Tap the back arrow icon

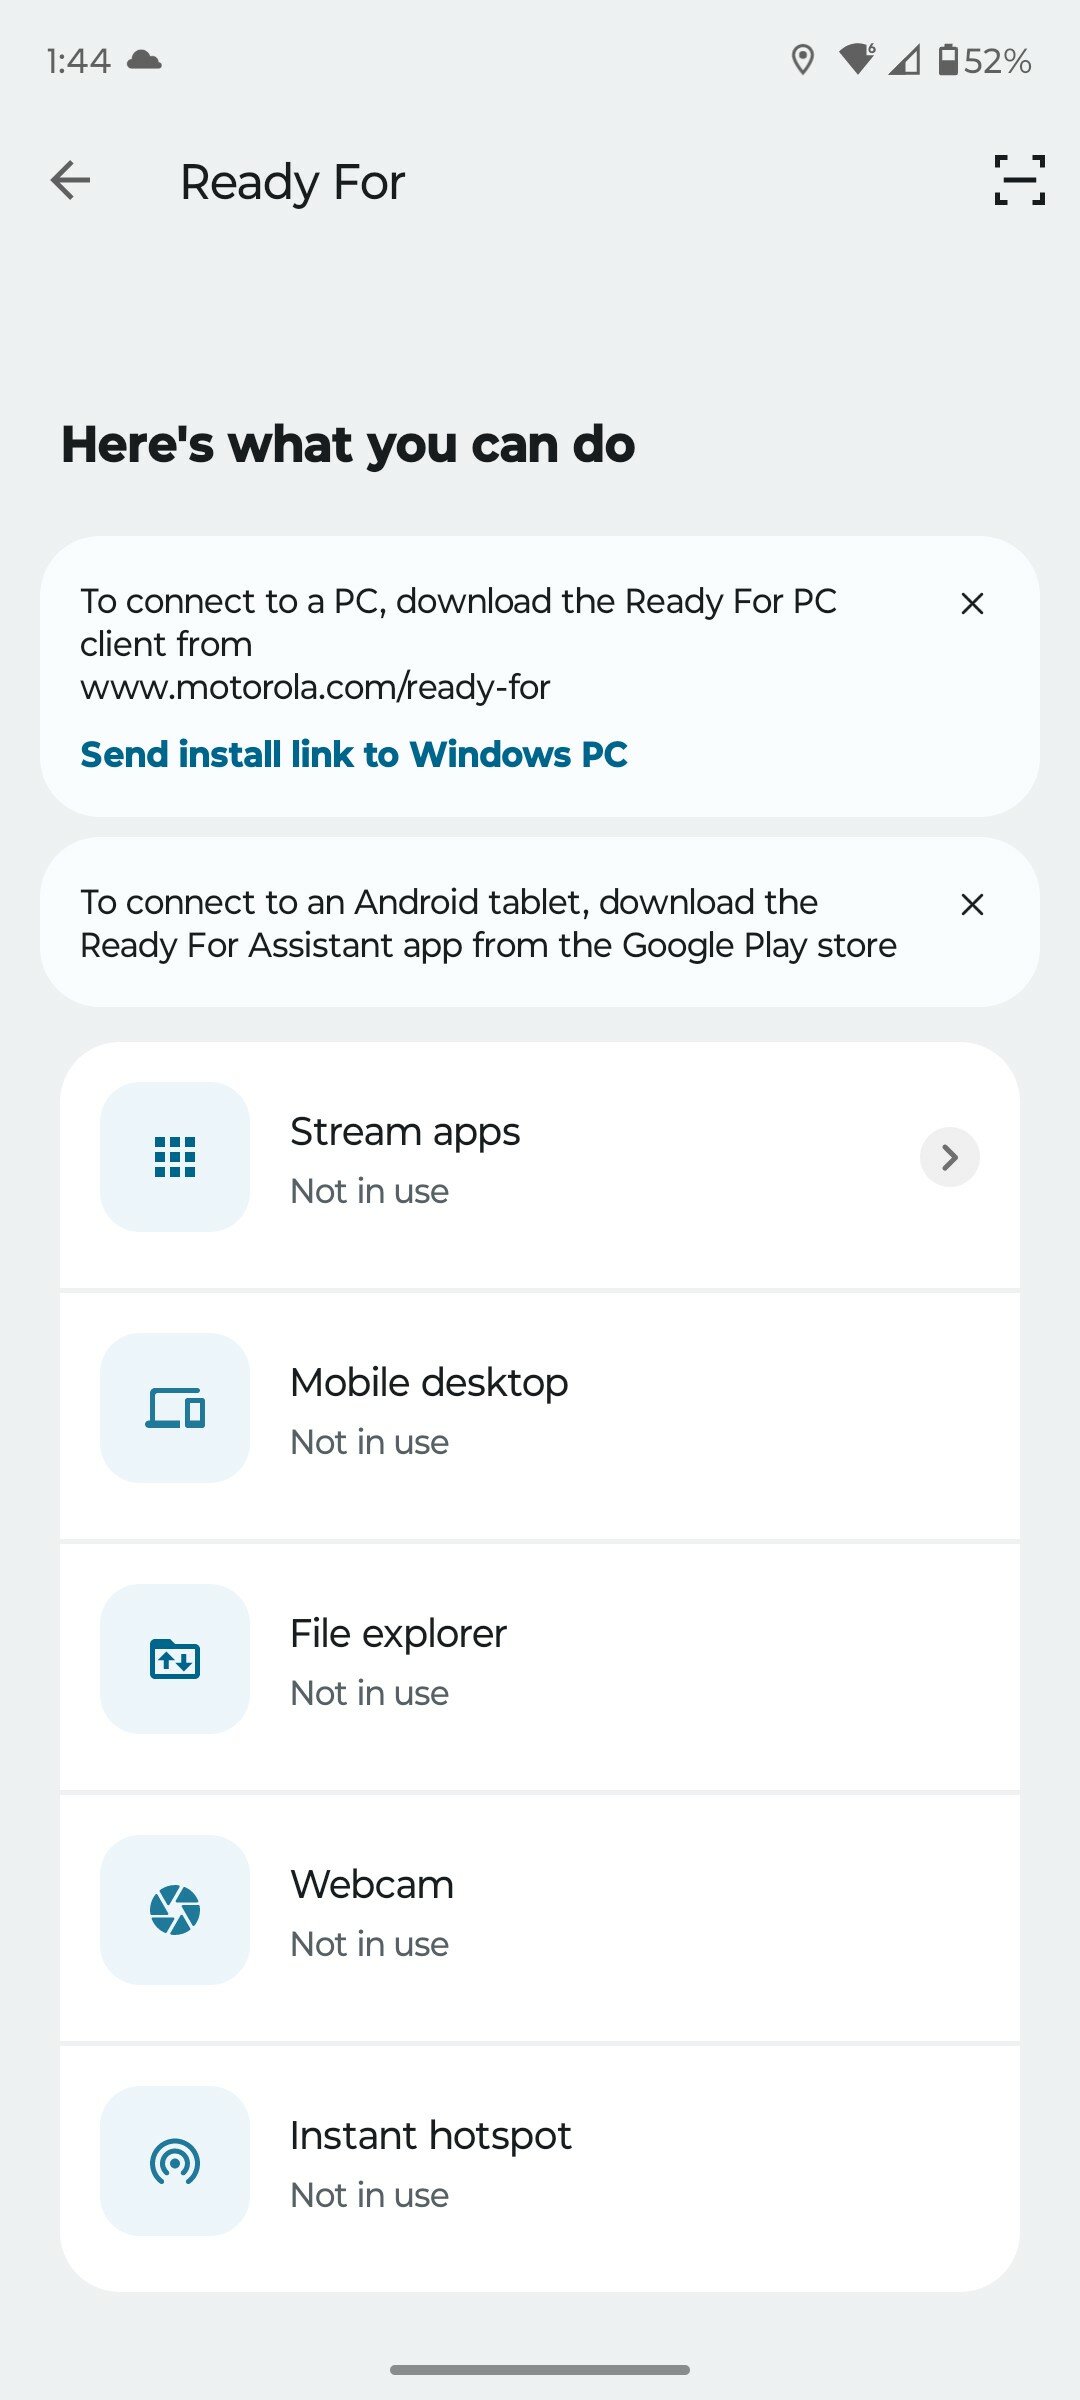click(70, 181)
